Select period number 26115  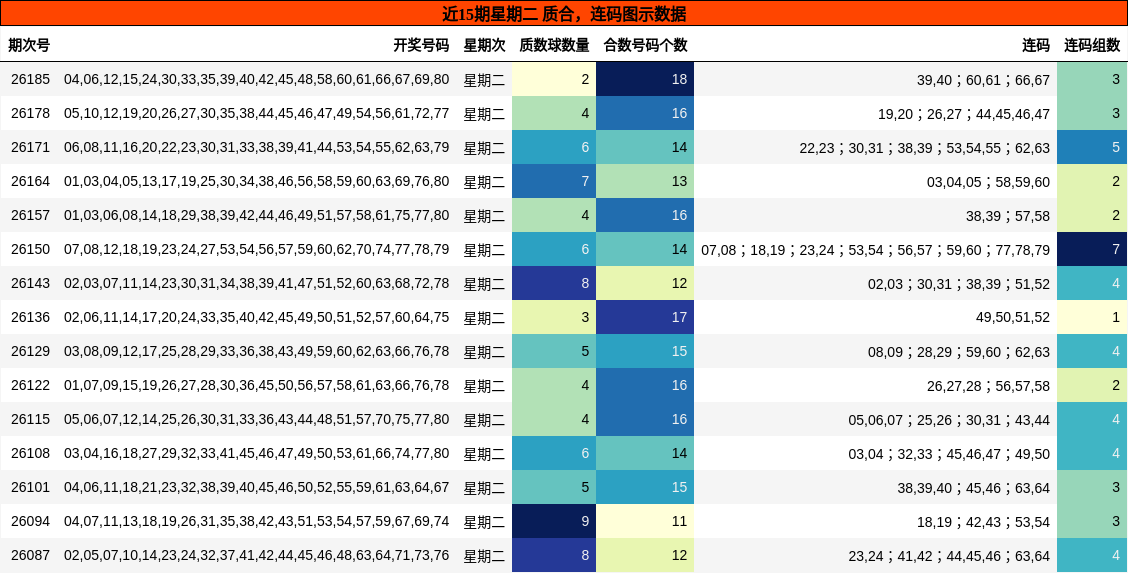coord(30,420)
